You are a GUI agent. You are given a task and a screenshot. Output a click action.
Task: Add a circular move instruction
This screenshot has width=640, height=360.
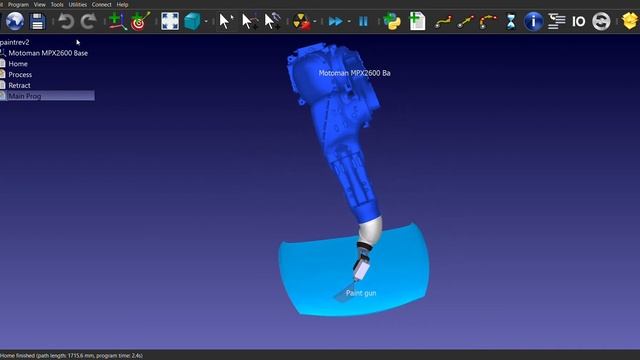[488, 22]
